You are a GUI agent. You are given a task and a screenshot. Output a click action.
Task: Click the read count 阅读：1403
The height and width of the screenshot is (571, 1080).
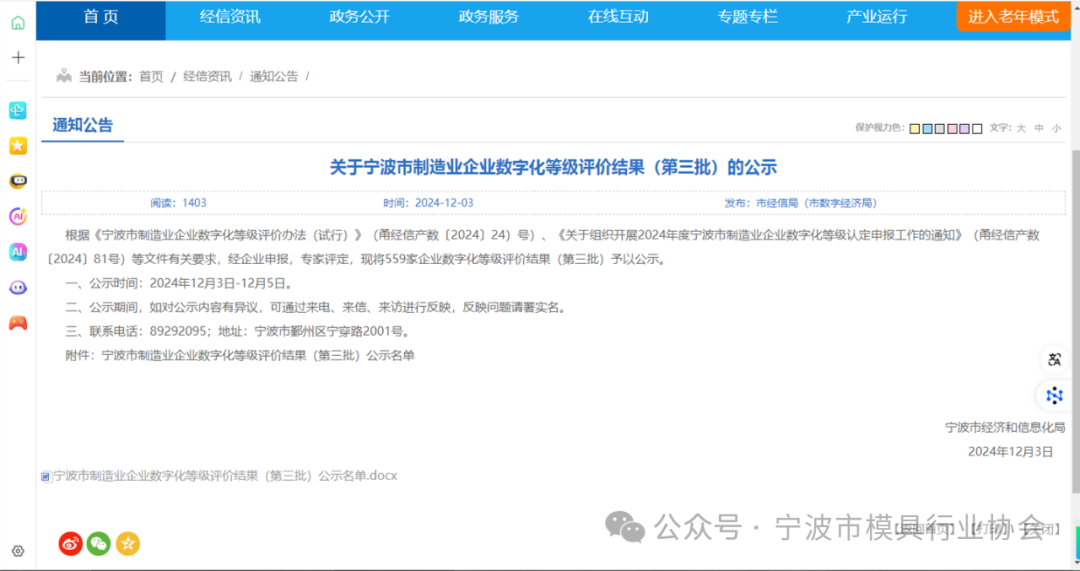pyautogui.click(x=178, y=203)
